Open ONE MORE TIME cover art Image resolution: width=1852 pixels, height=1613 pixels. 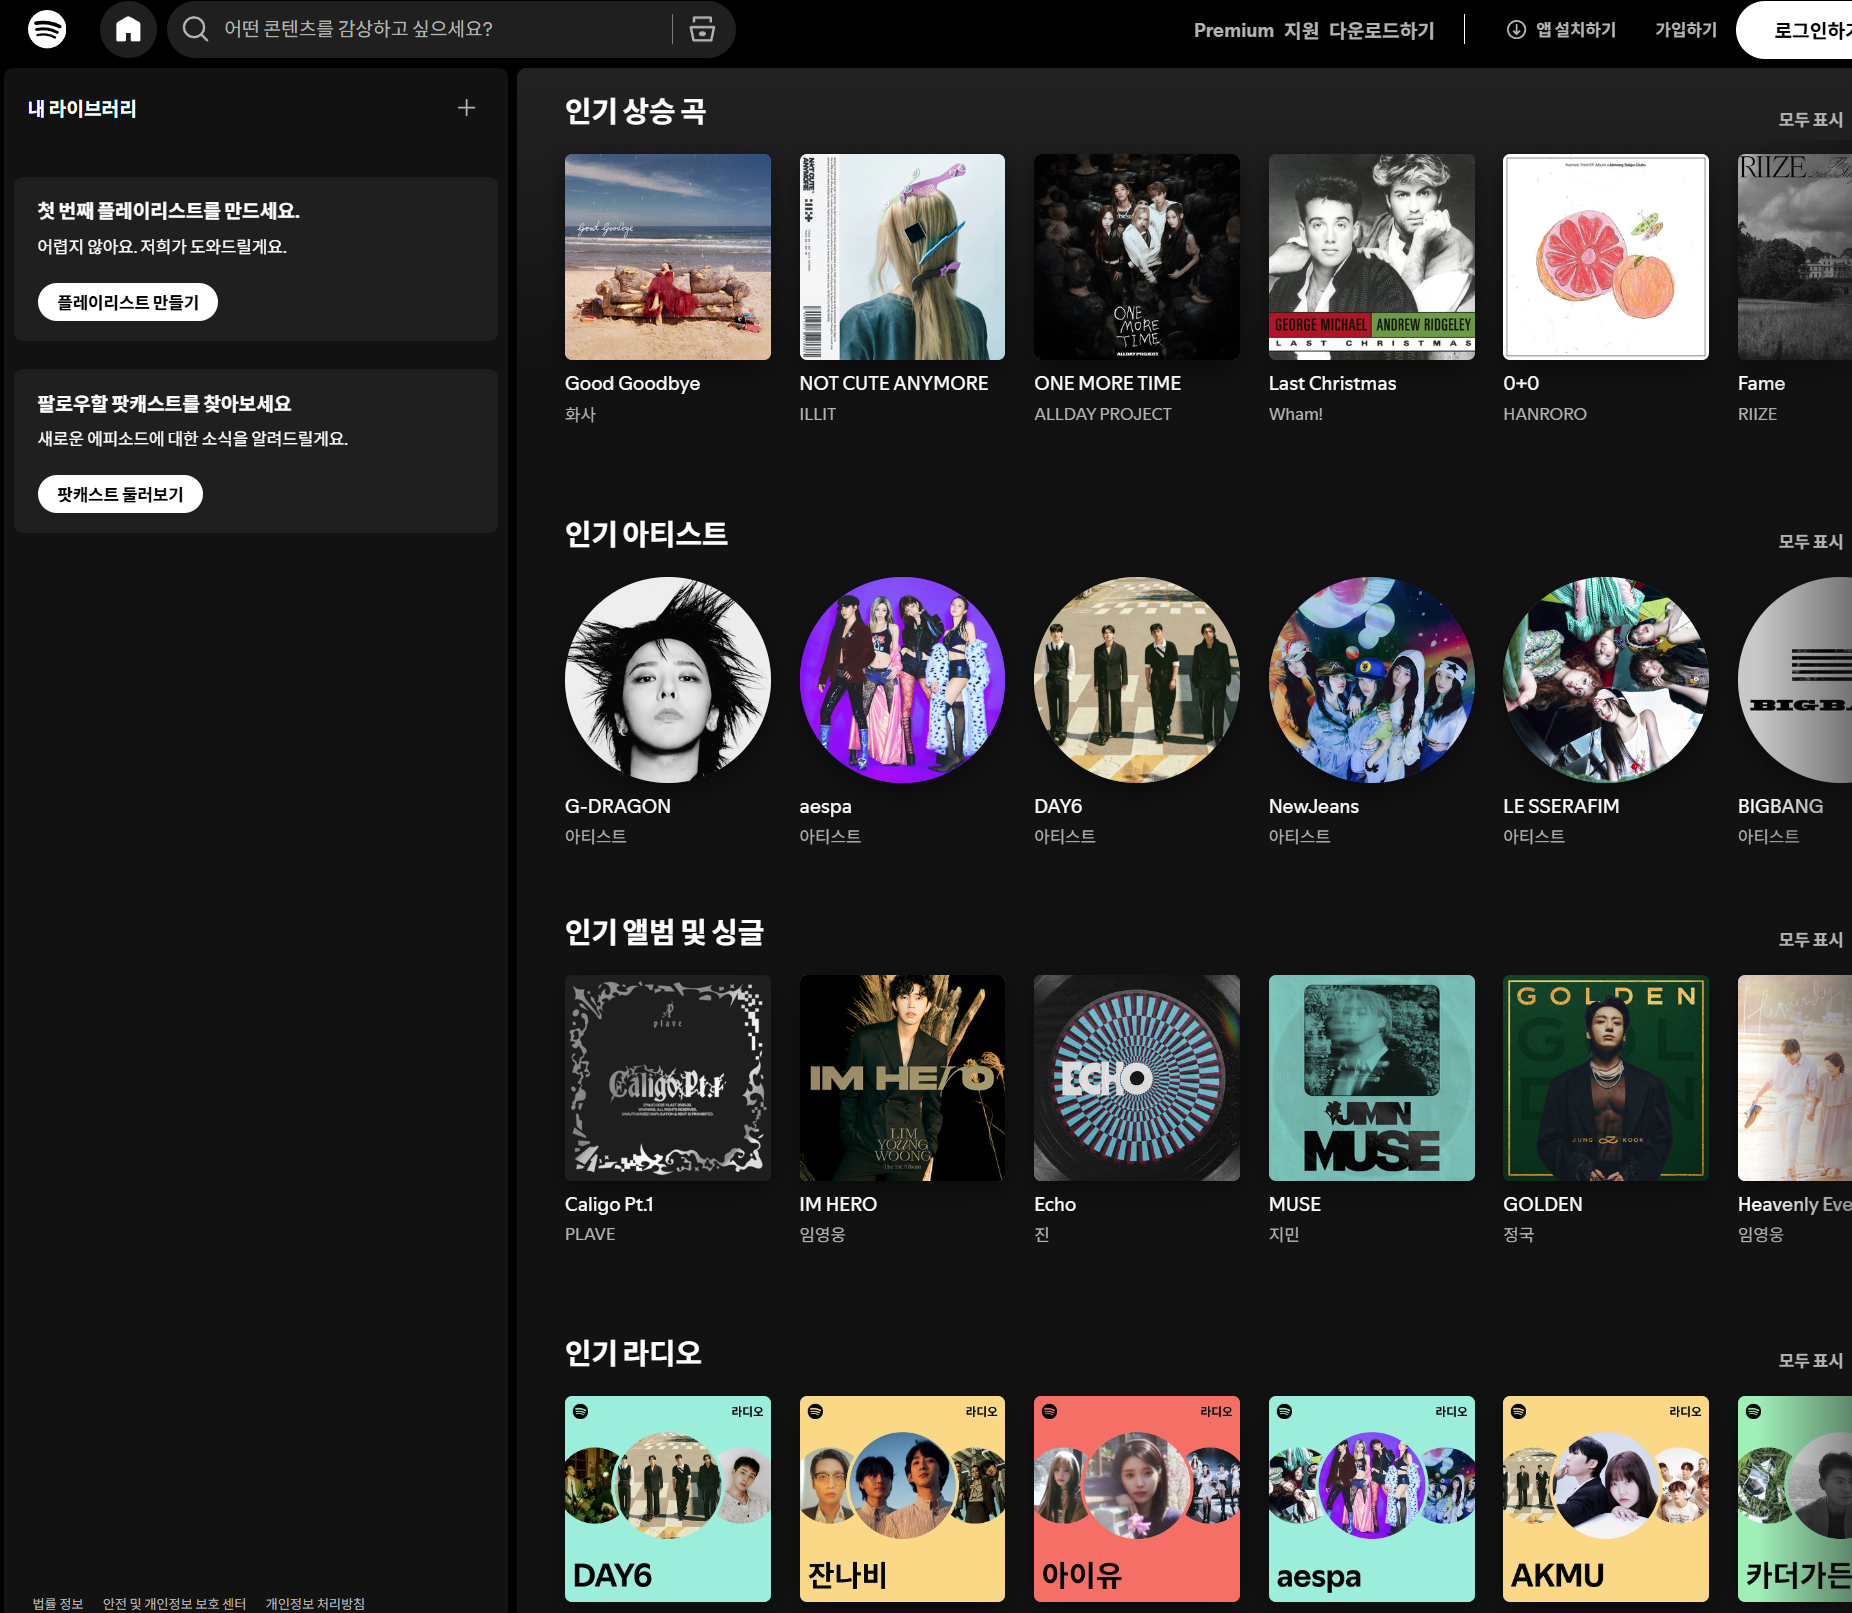coord(1137,257)
